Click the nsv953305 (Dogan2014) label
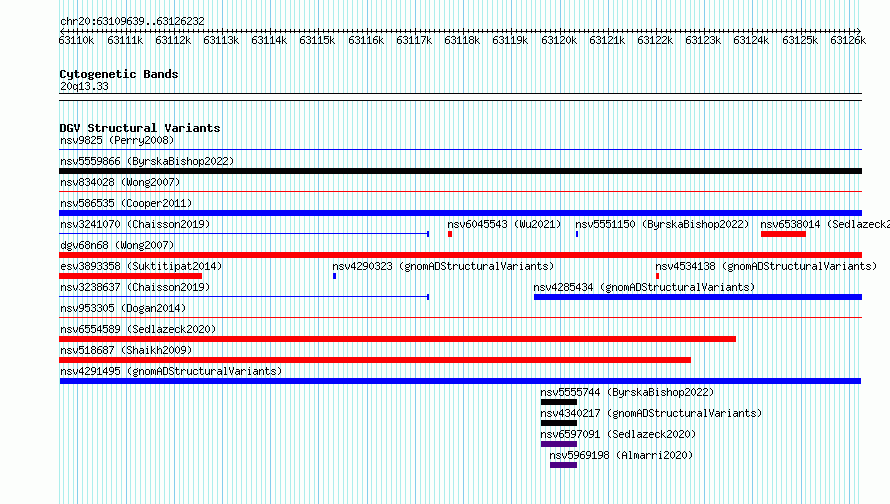The image size is (890, 504). pos(123,308)
